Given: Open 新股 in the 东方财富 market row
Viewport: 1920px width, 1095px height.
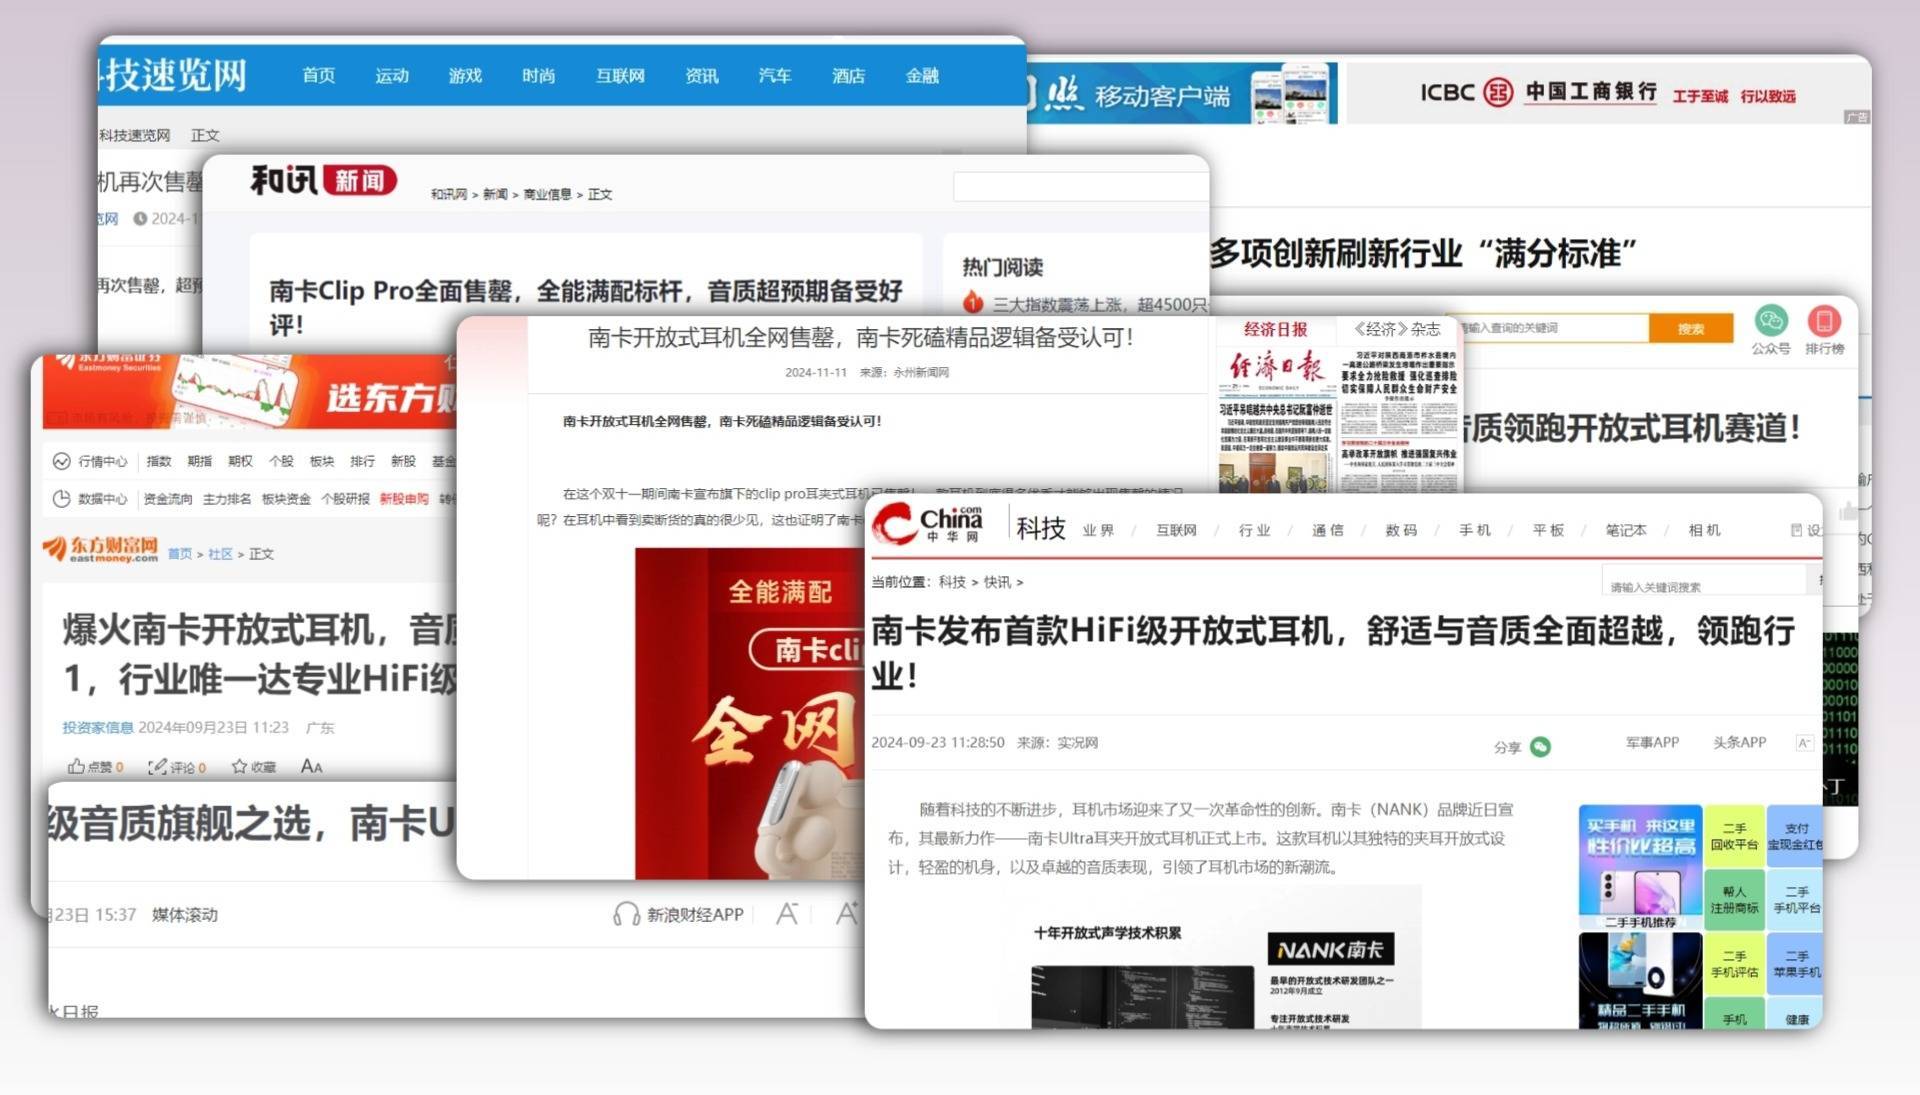Looking at the screenshot, I should coord(403,461).
